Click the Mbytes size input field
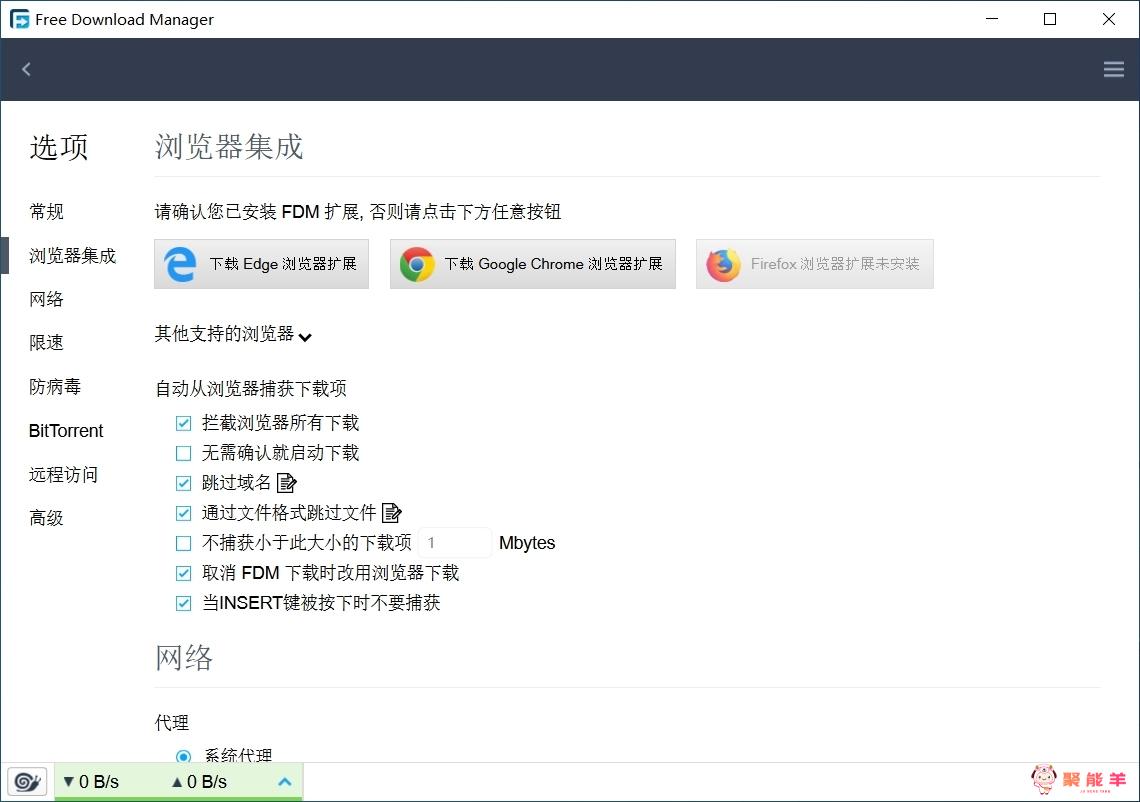 (456, 543)
